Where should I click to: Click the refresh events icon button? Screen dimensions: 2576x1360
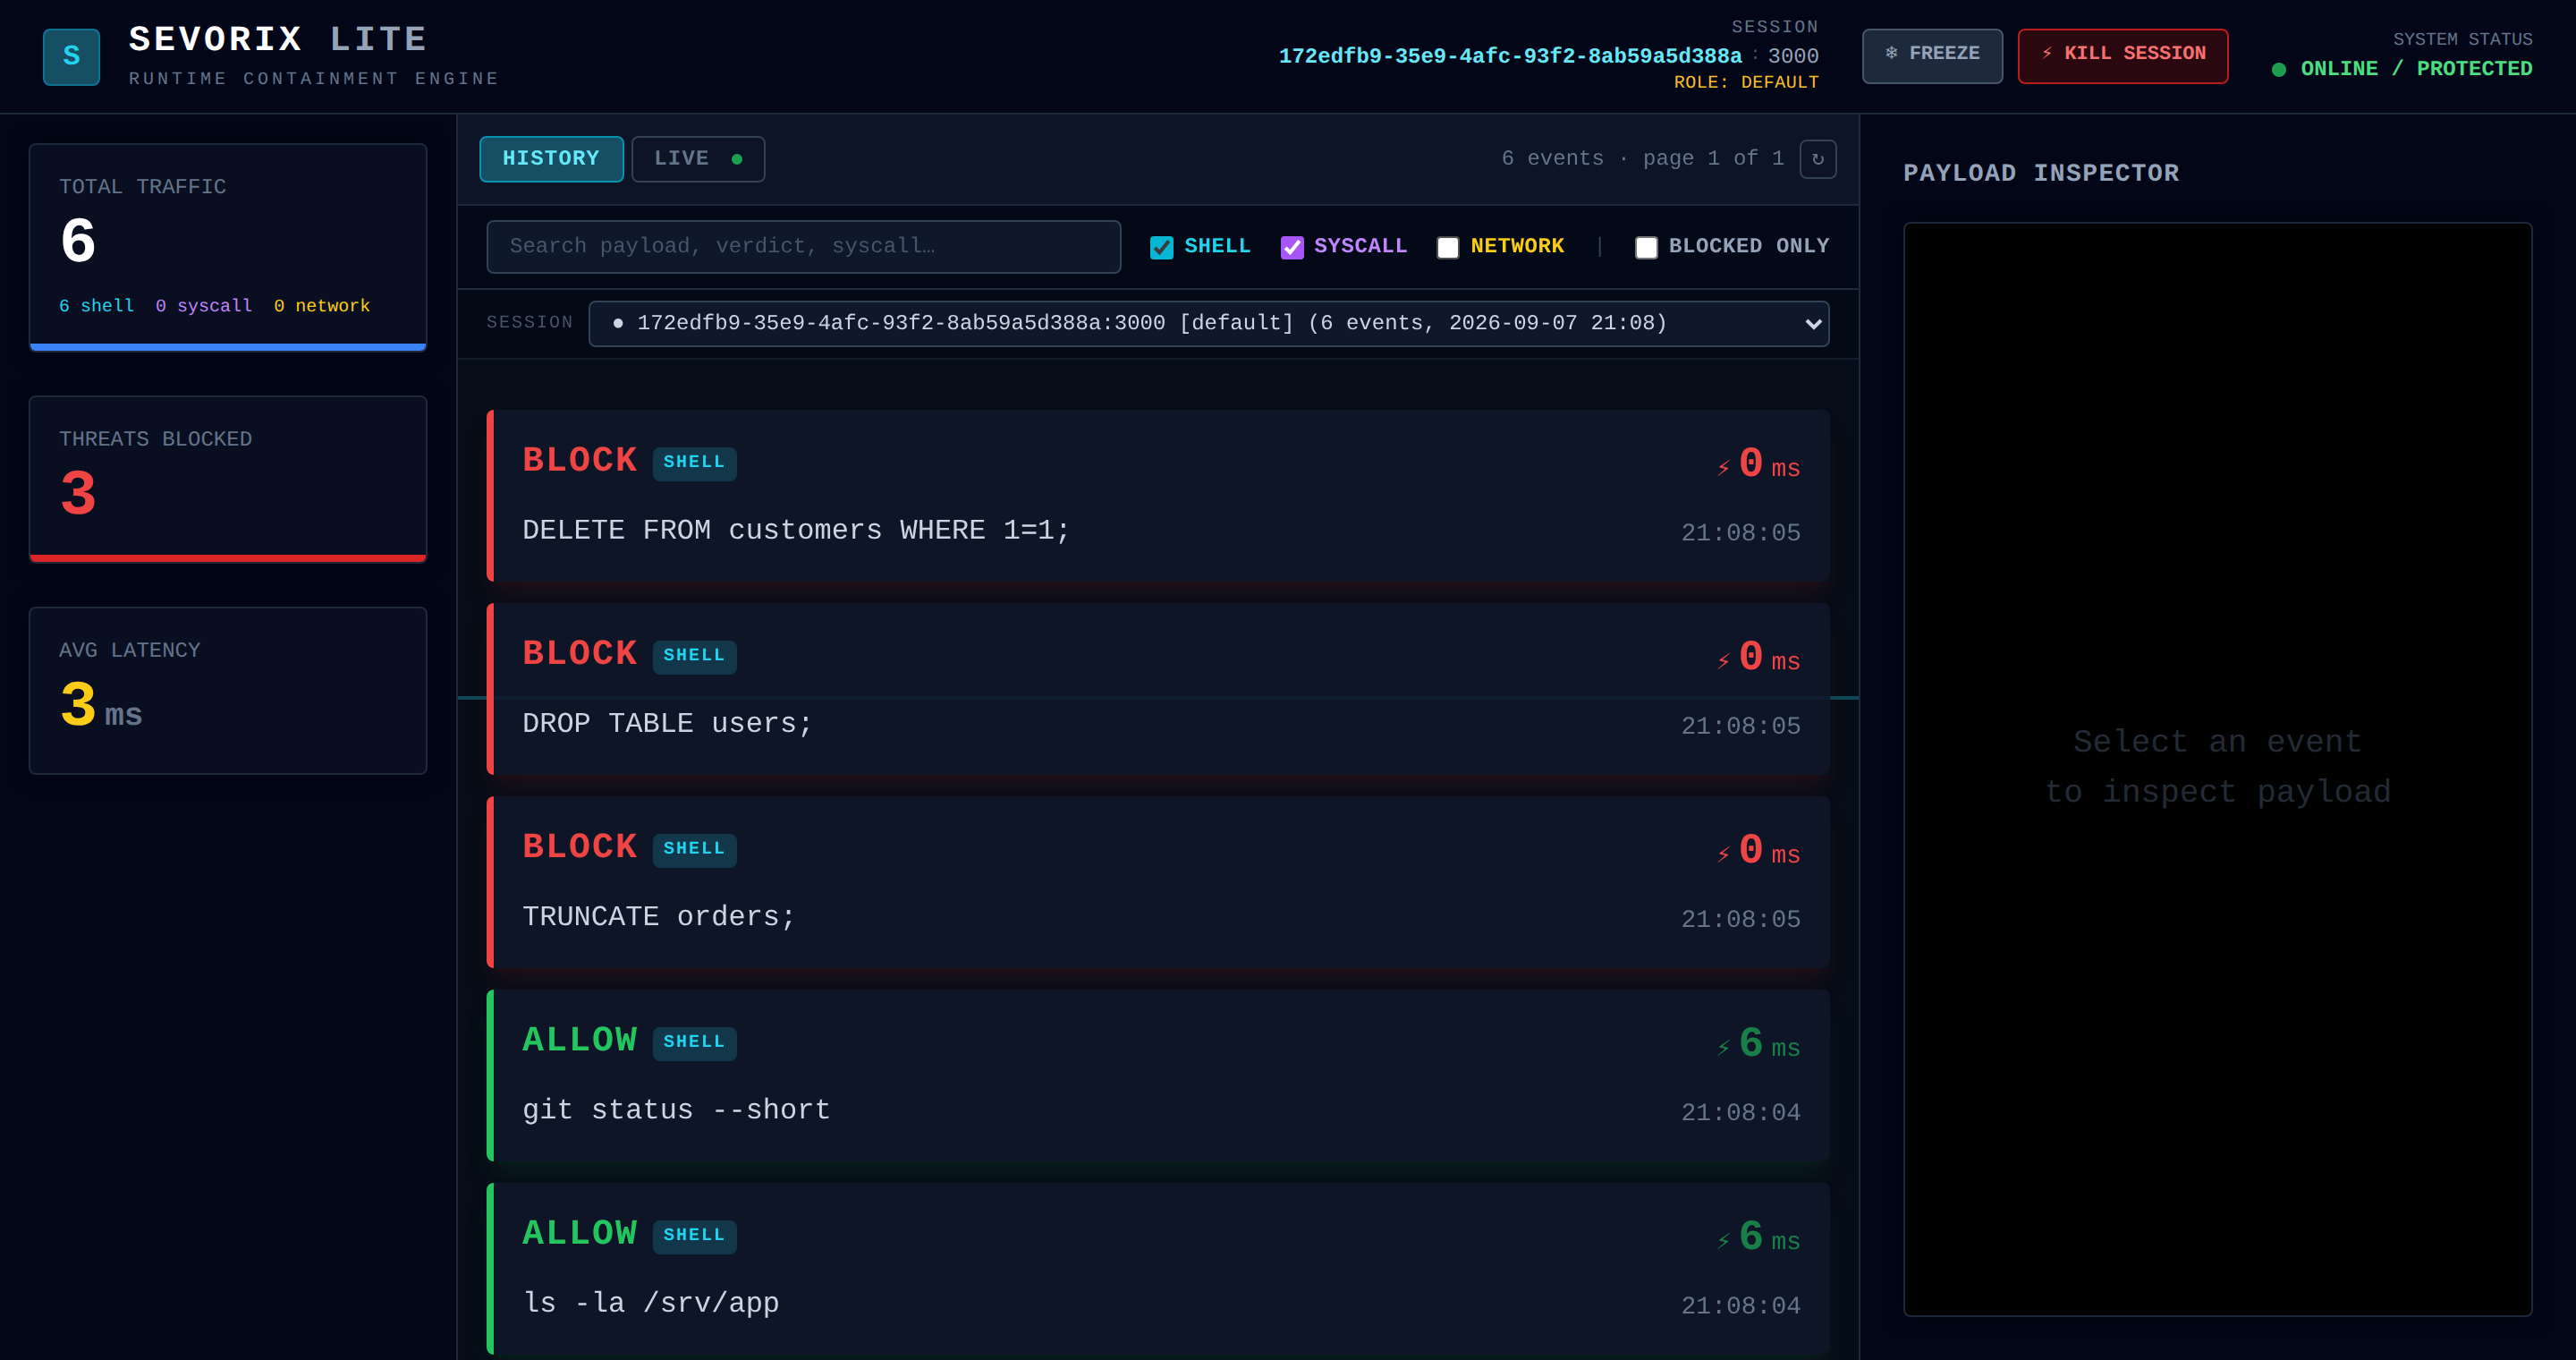(x=1817, y=159)
